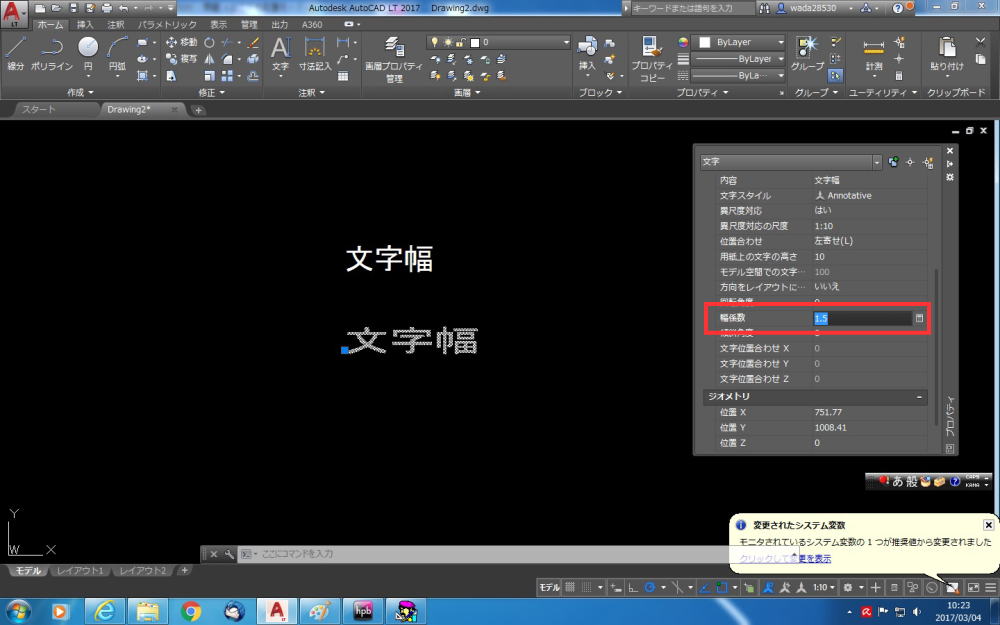The height and width of the screenshot is (625, 1000).
Task: Click the 寸法記入 (Dimension) tool
Action: point(314,53)
